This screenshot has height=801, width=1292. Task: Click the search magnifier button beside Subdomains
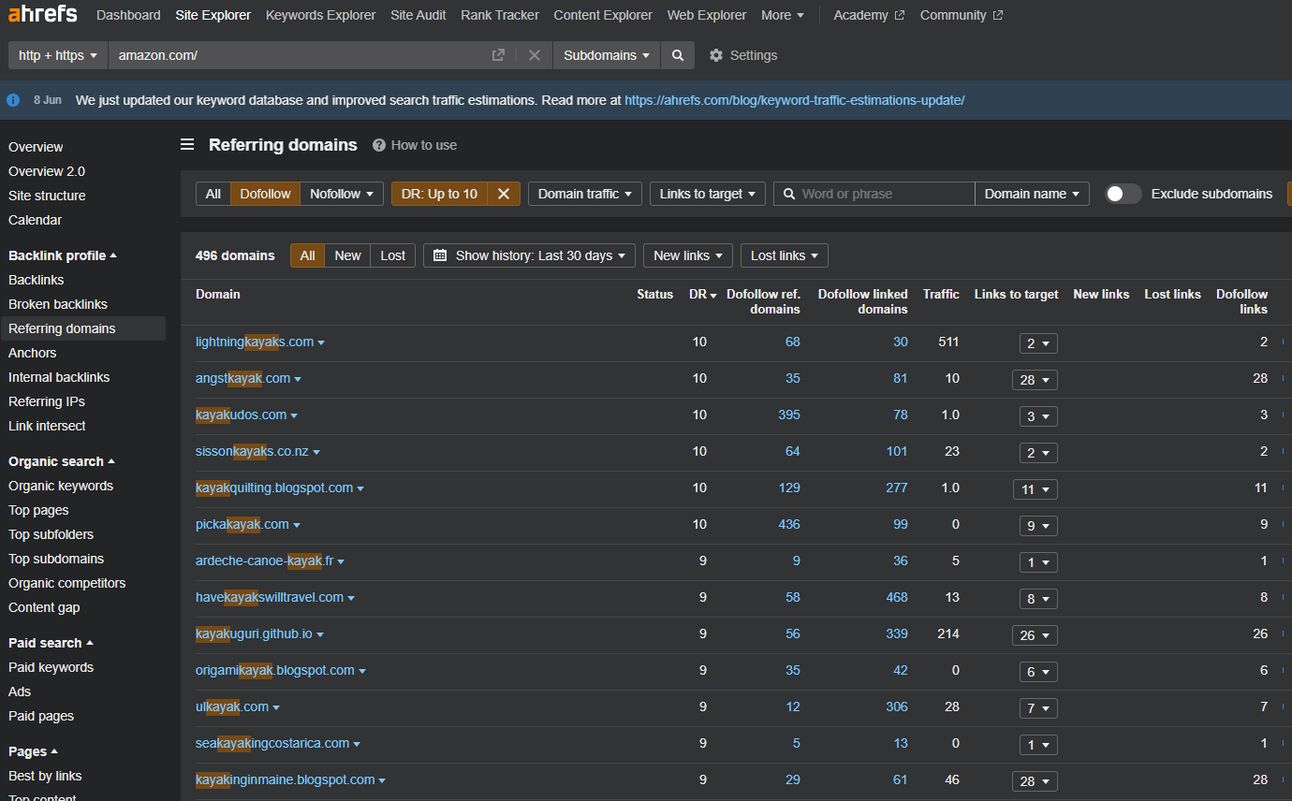(x=677, y=55)
